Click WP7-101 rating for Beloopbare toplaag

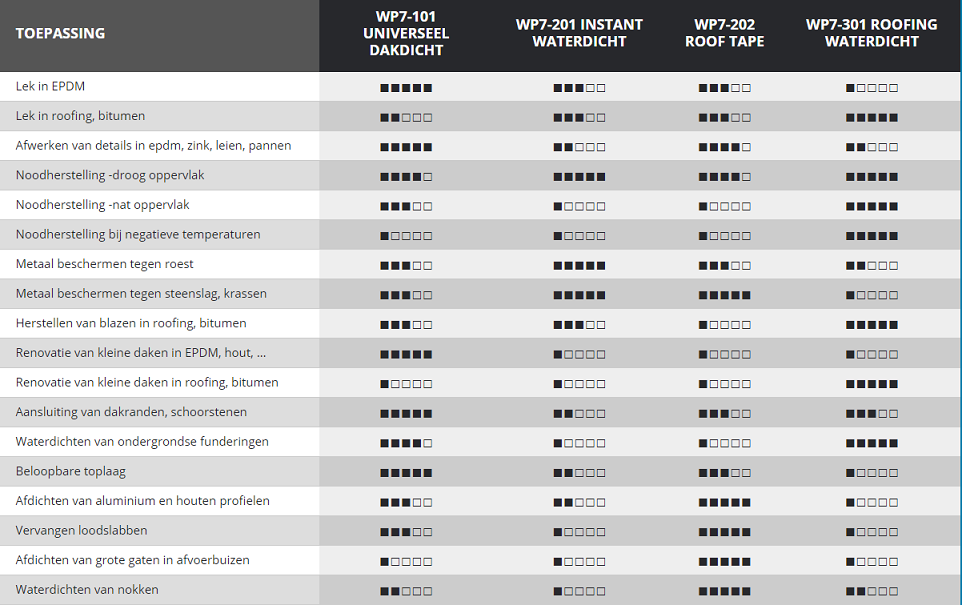pyautogui.click(x=406, y=472)
